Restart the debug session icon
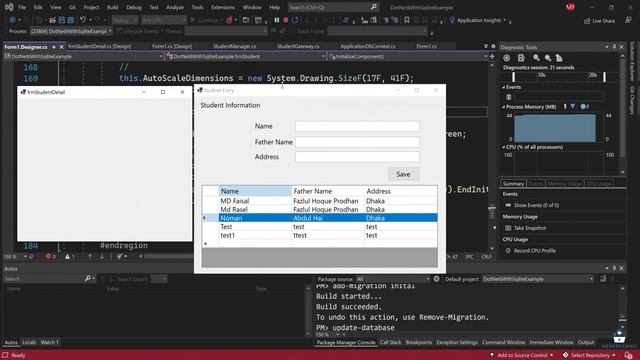The height and width of the screenshot is (360, 640). pos(295,20)
